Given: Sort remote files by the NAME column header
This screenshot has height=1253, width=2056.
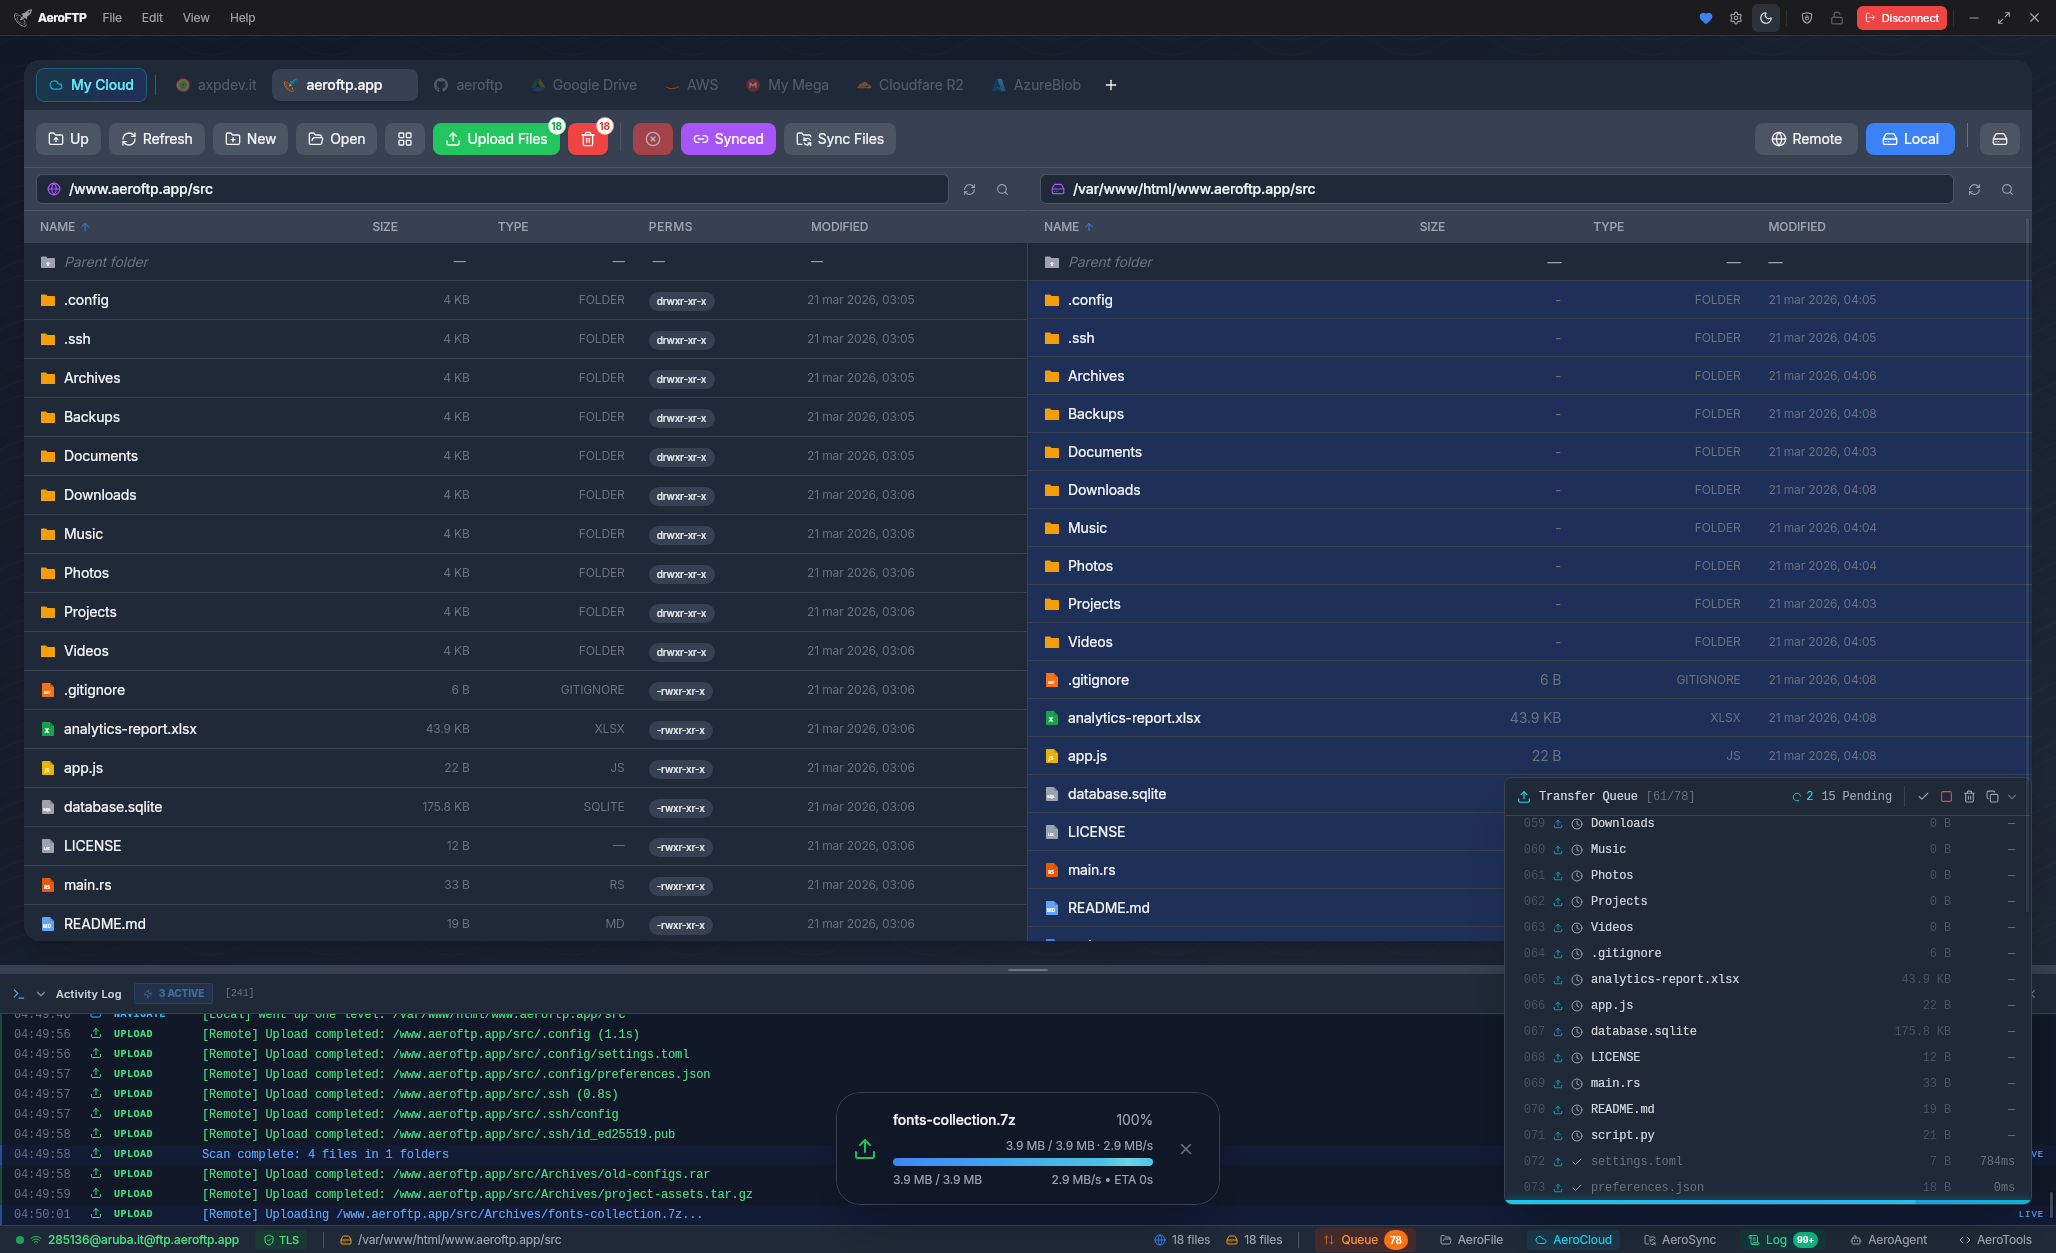Looking at the screenshot, I should pyautogui.click(x=58, y=227).
